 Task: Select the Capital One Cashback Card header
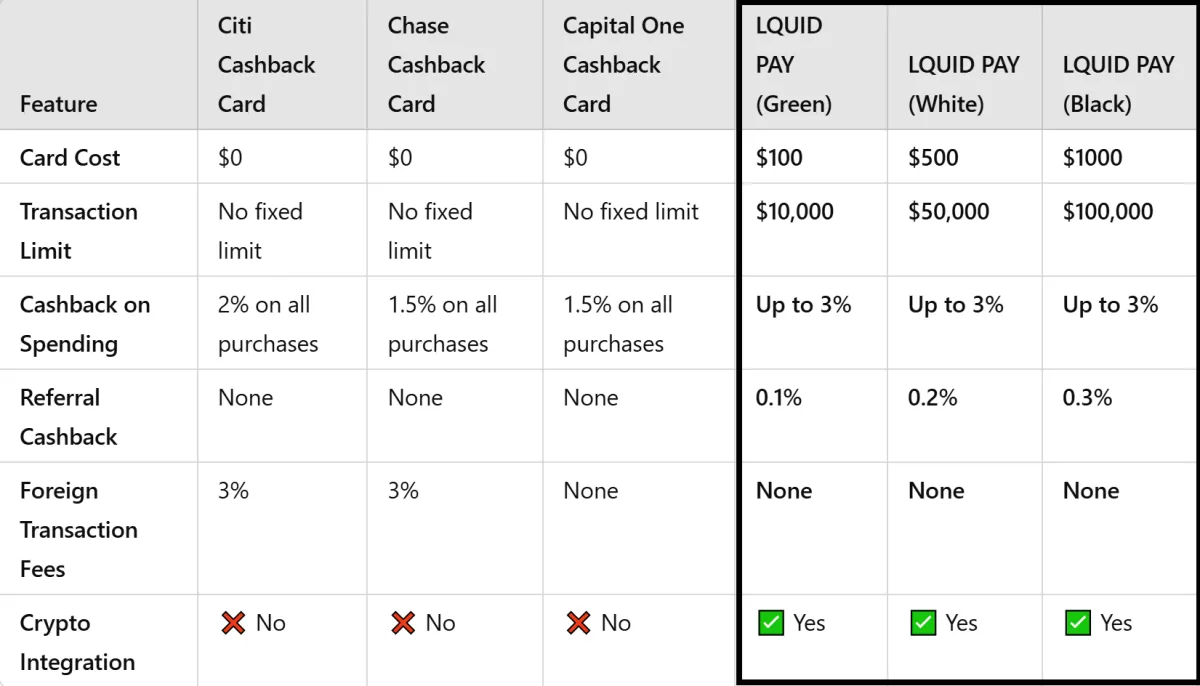623,65
